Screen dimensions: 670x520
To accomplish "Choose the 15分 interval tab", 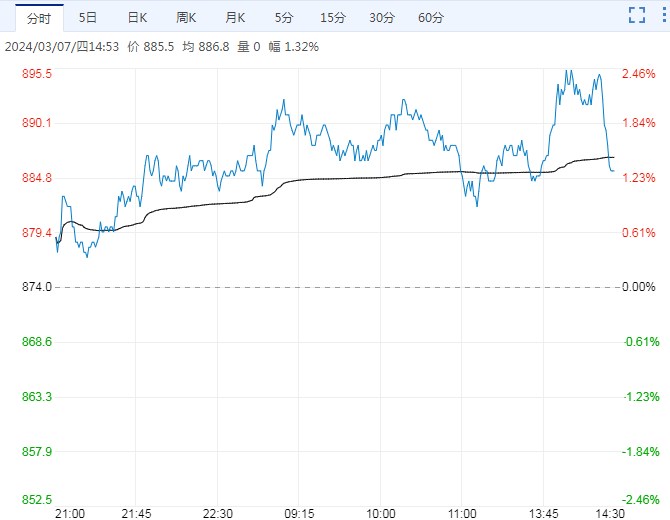I will click(332, 18).
